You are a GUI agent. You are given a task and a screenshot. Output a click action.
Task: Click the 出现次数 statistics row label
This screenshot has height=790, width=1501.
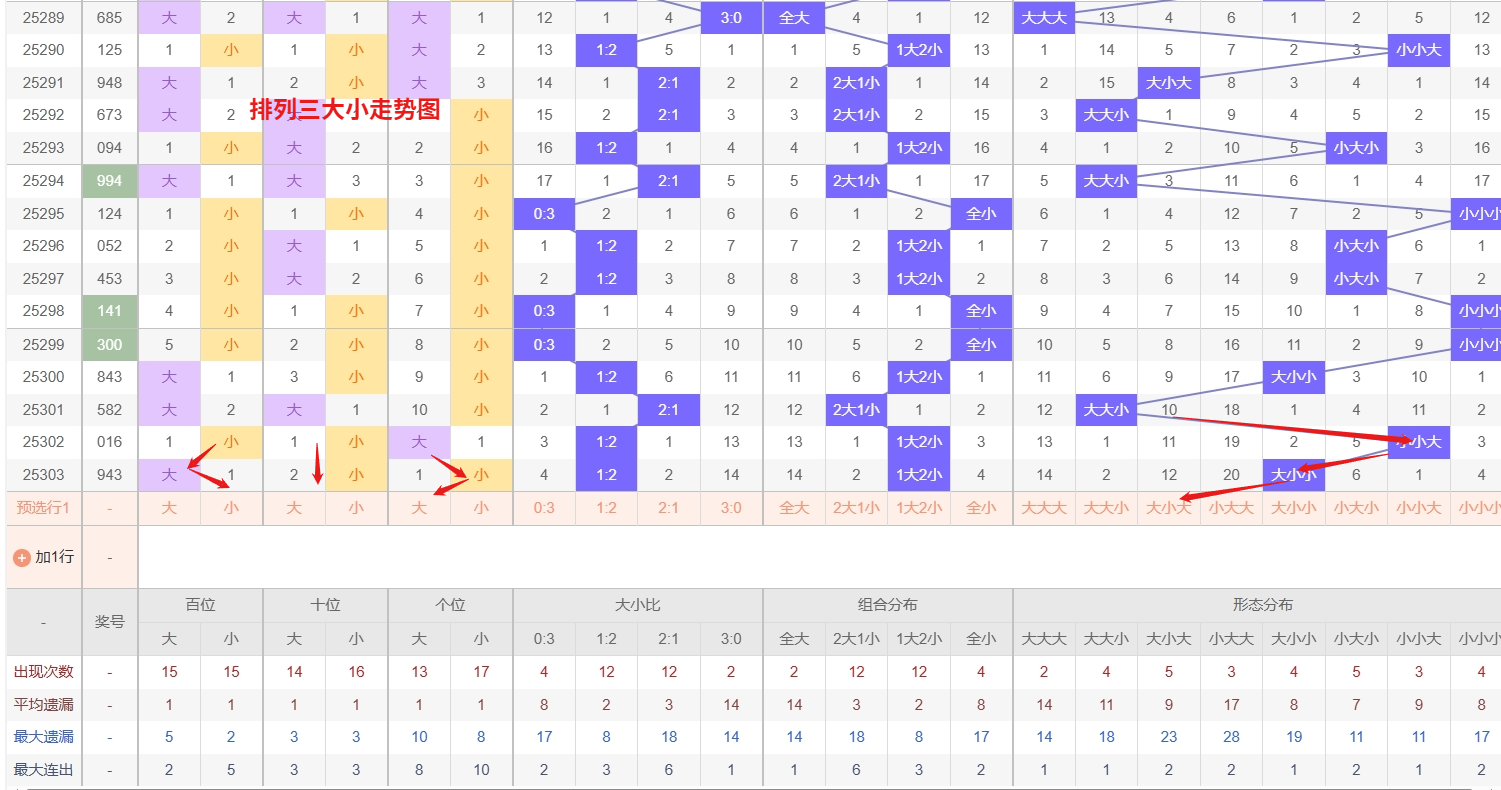[43, 672]
